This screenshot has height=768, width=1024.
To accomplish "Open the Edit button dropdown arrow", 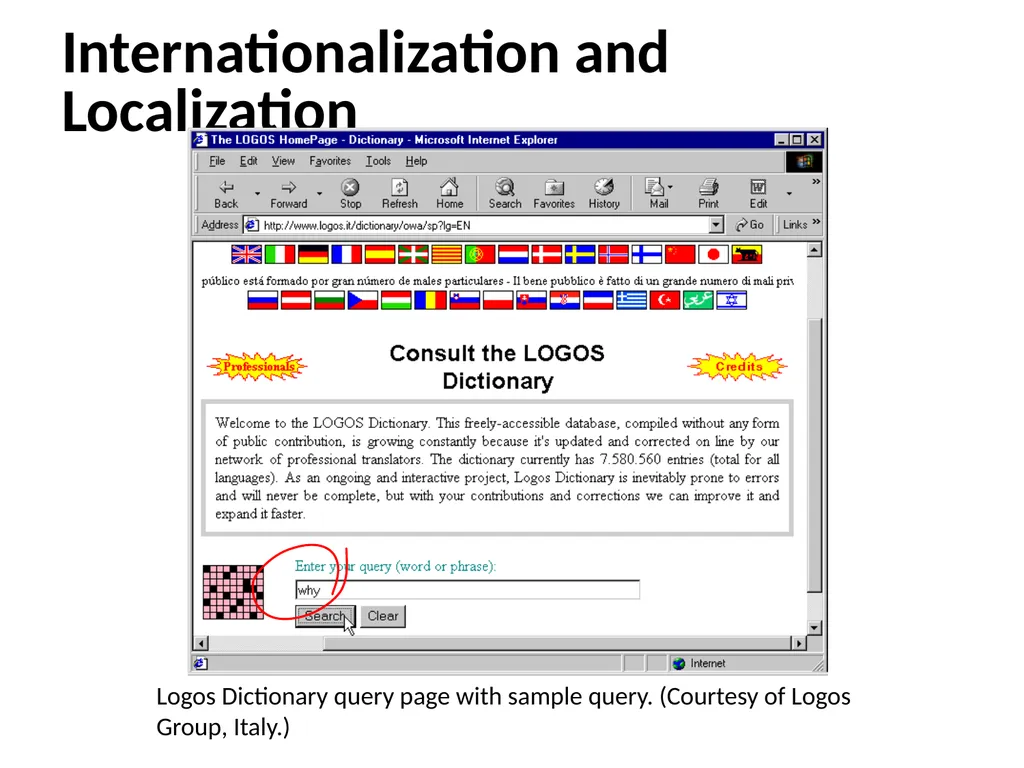I will (x=789, y=194).
